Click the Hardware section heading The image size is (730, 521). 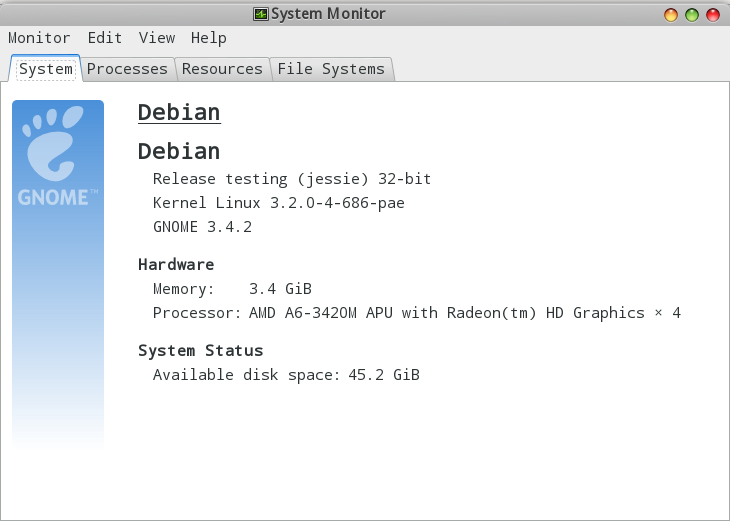(x=176, y=264)
